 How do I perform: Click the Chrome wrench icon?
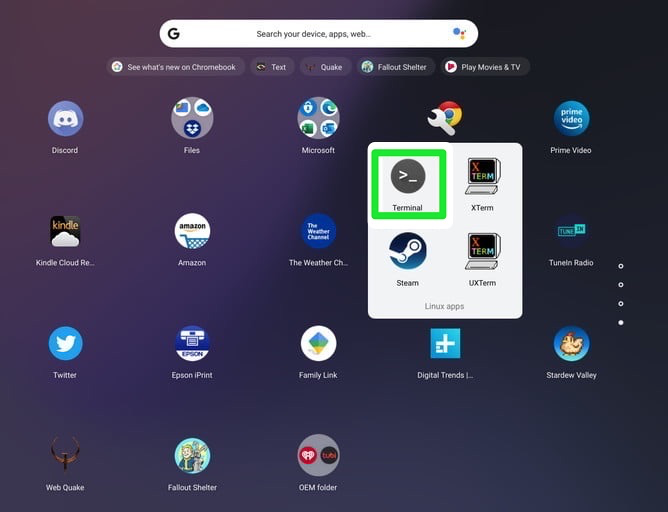click(x=445, y=118)
